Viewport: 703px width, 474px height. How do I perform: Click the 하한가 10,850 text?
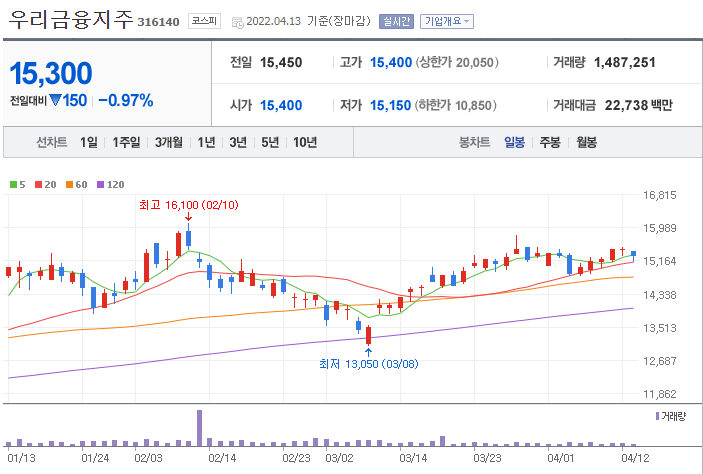pyautogui.click(x=455, y=105)
